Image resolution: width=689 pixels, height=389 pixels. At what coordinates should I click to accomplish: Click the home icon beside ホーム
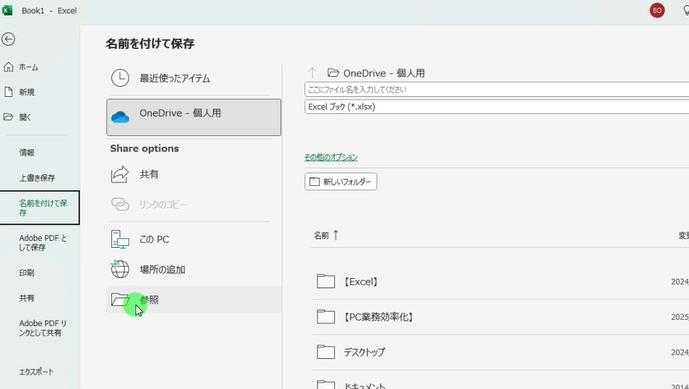click(8, 67)
